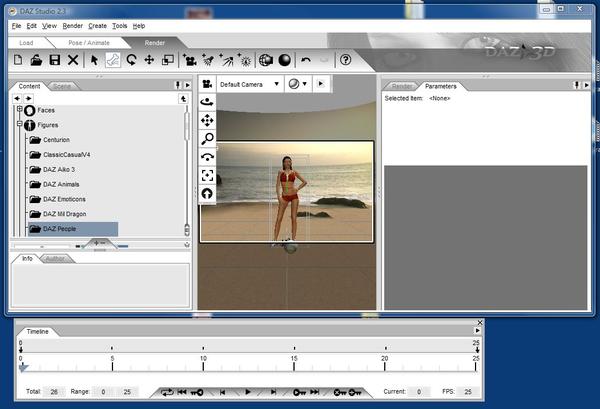Click the viewport pan arrows icon
The image size is (600, 409).
coord(207,121)
